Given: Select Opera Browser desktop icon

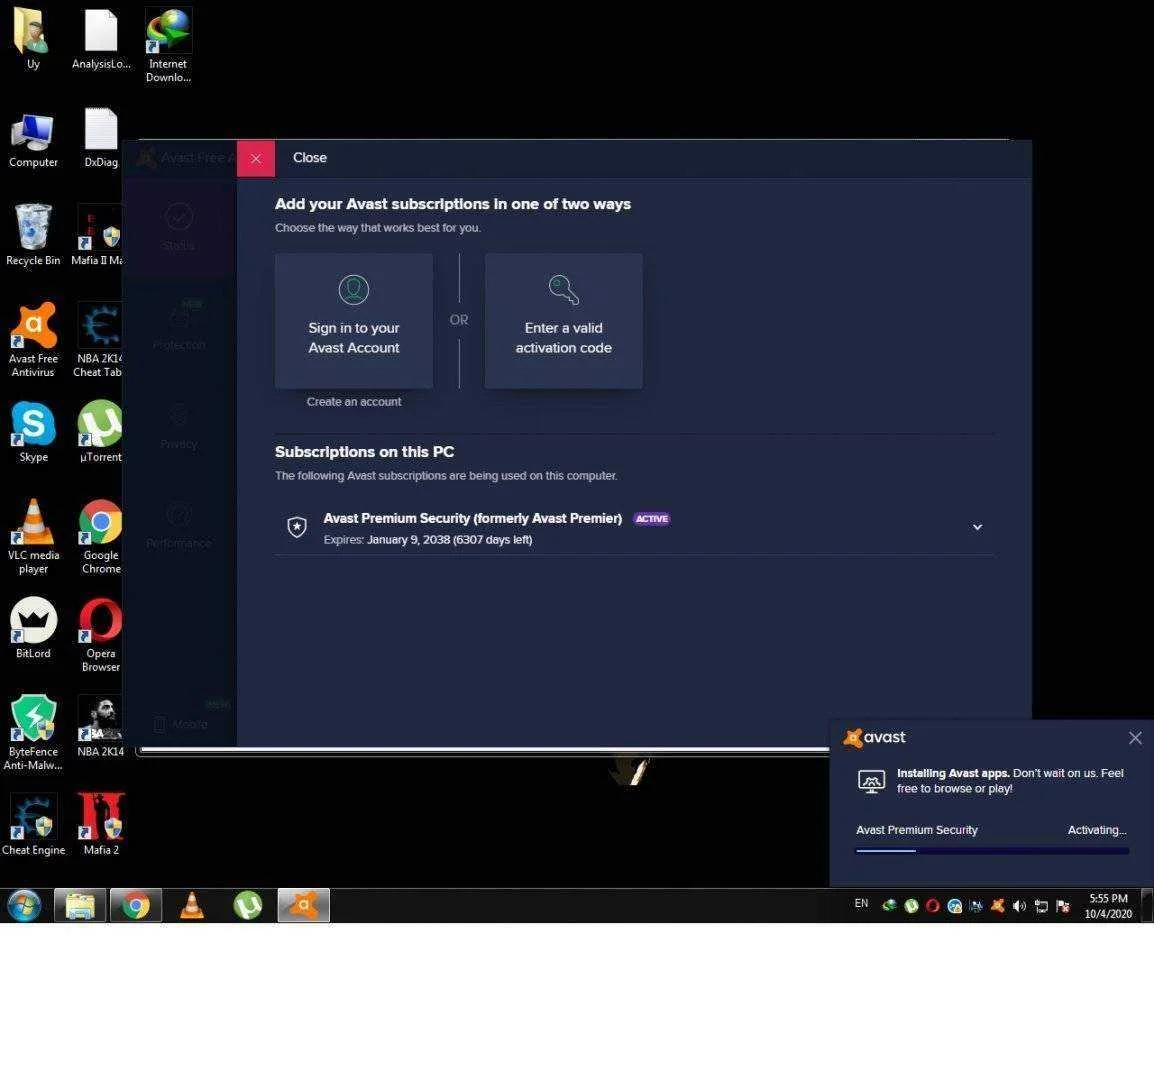Looking at the screenshot, I should (x=100, y=634).
